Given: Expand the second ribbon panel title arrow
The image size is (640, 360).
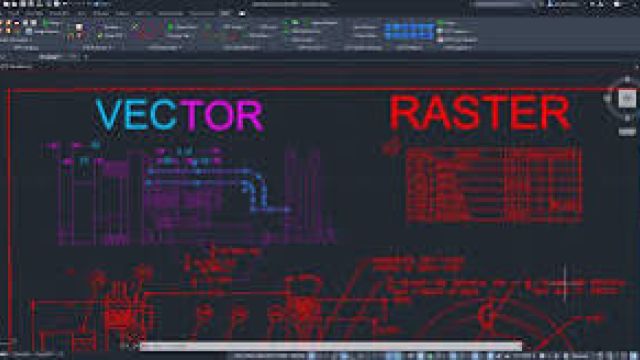Looking at the screenshot, I should [x=111, y=48].
